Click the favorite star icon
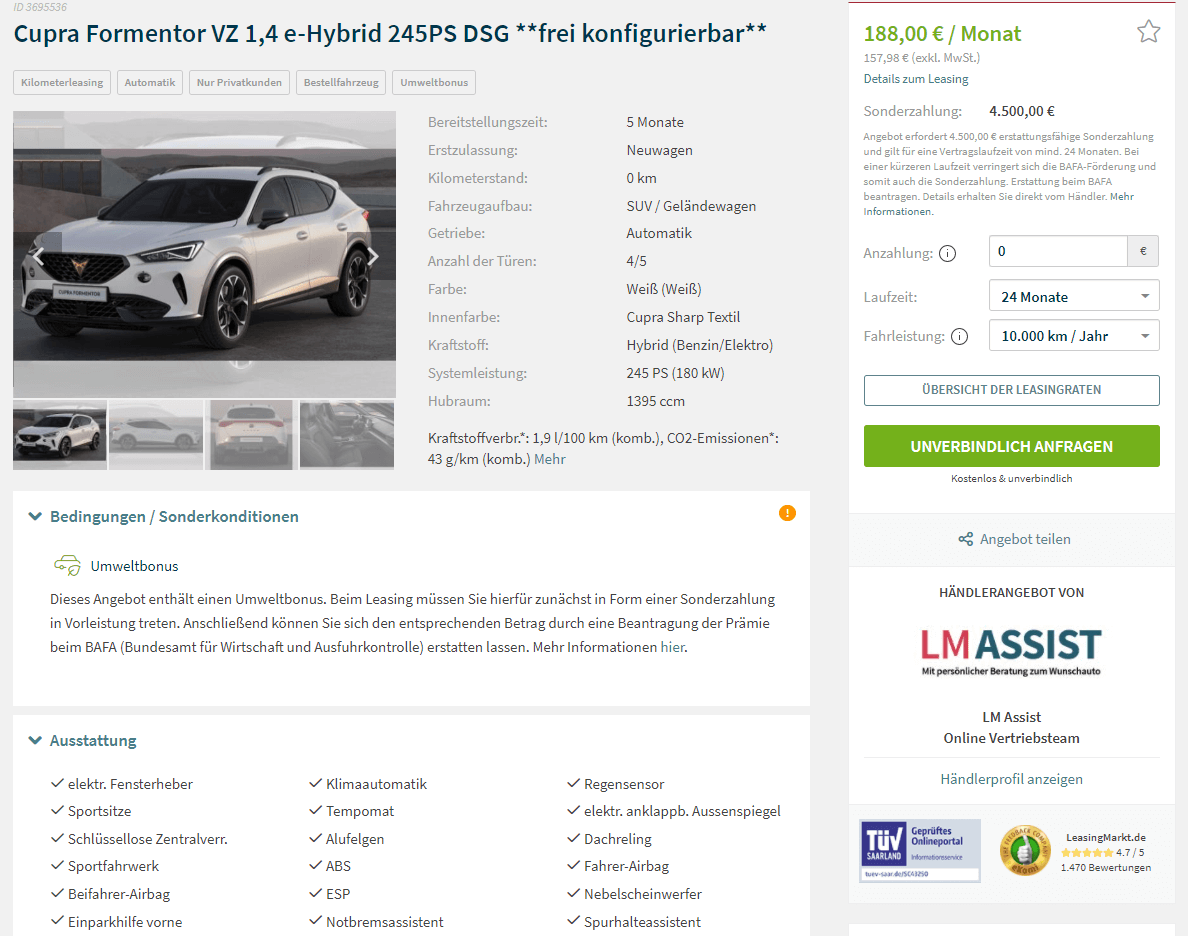Screen dimensions: 1188x936 1148,32
